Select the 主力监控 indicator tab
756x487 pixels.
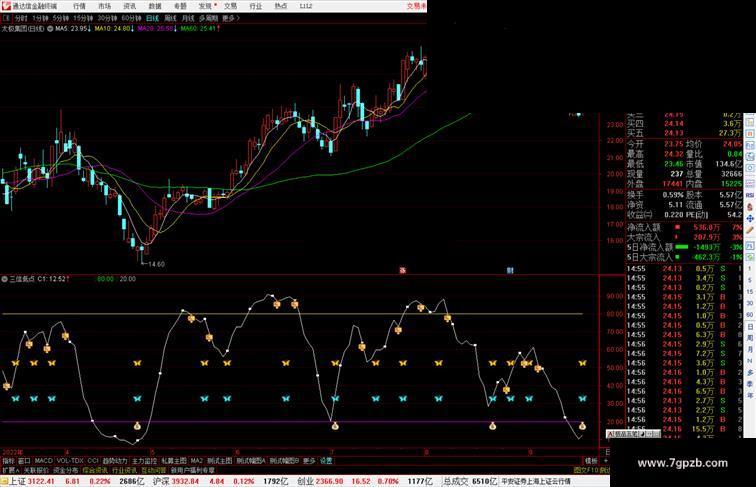(x=144, y=461)
